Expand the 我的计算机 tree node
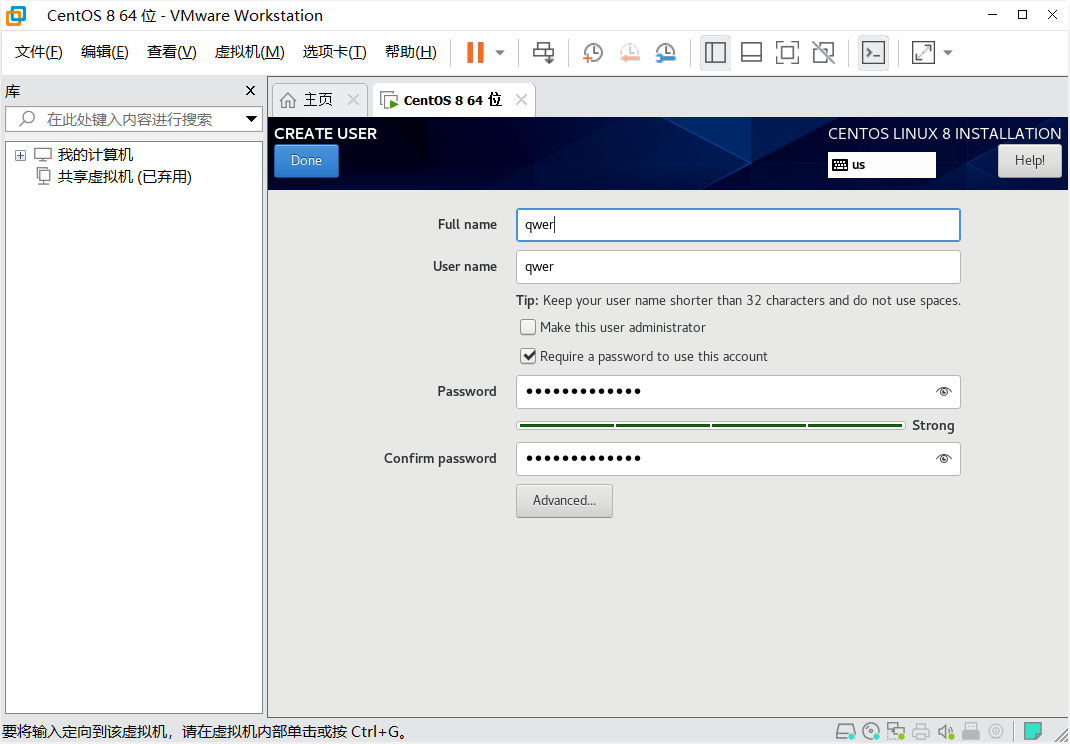The height and width of the screenshot is (744, 1070). (x=20, y=156)
